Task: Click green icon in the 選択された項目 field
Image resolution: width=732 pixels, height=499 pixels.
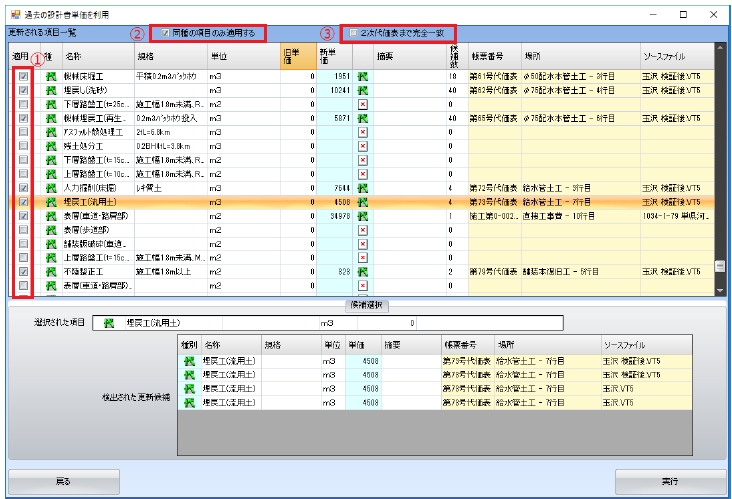Action: point(109,324)
